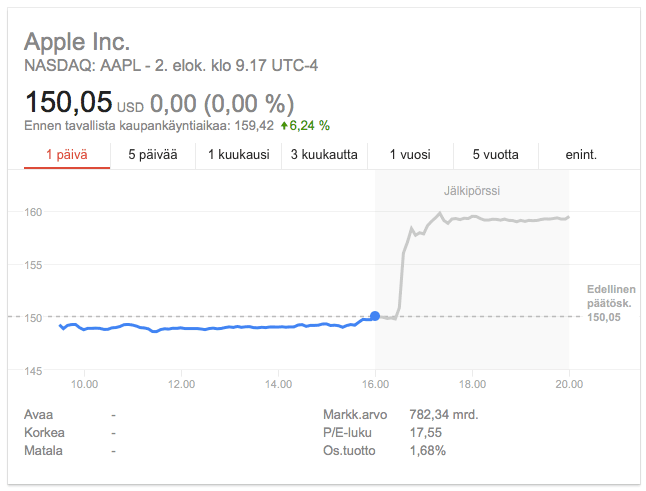Click the P/E-luku value 17,55

coord(426,432)
